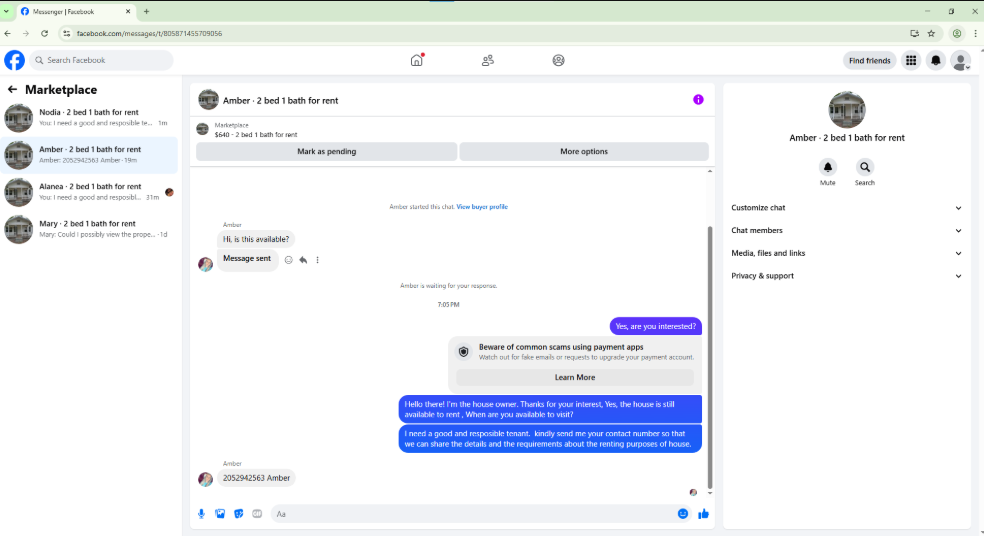Click the Facebook logo icon
Screen dimensions: 984x536
tap(14, 60)
